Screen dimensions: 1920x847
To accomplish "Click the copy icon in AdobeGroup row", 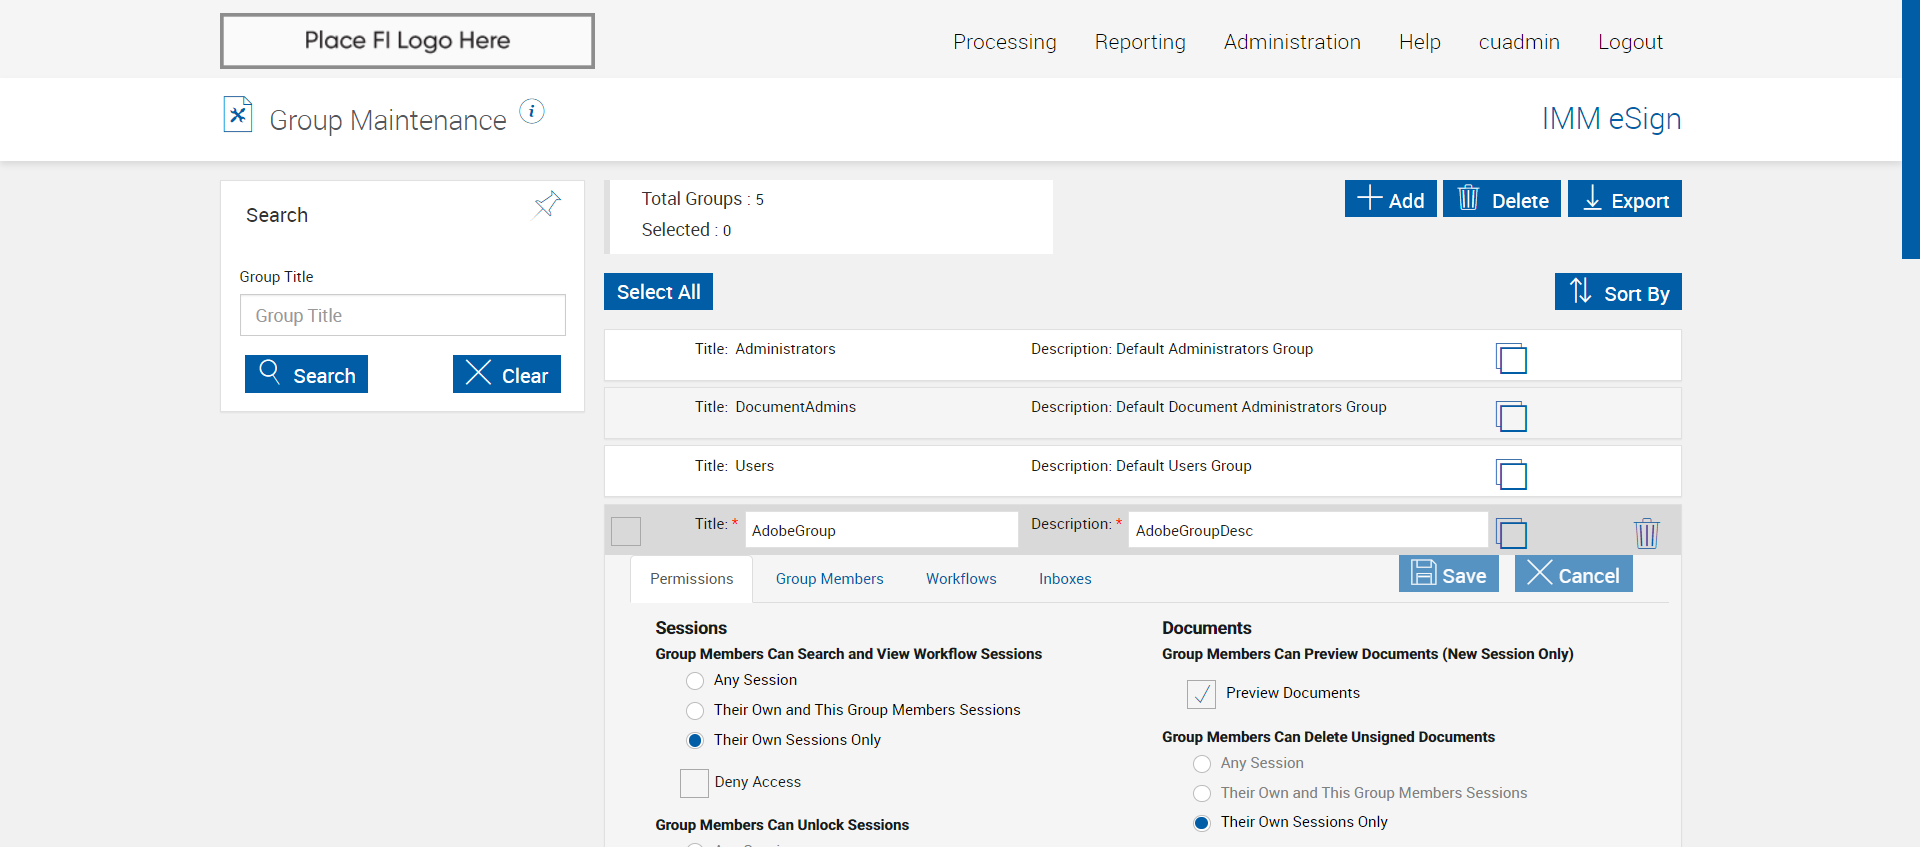I will (1511, 533).
